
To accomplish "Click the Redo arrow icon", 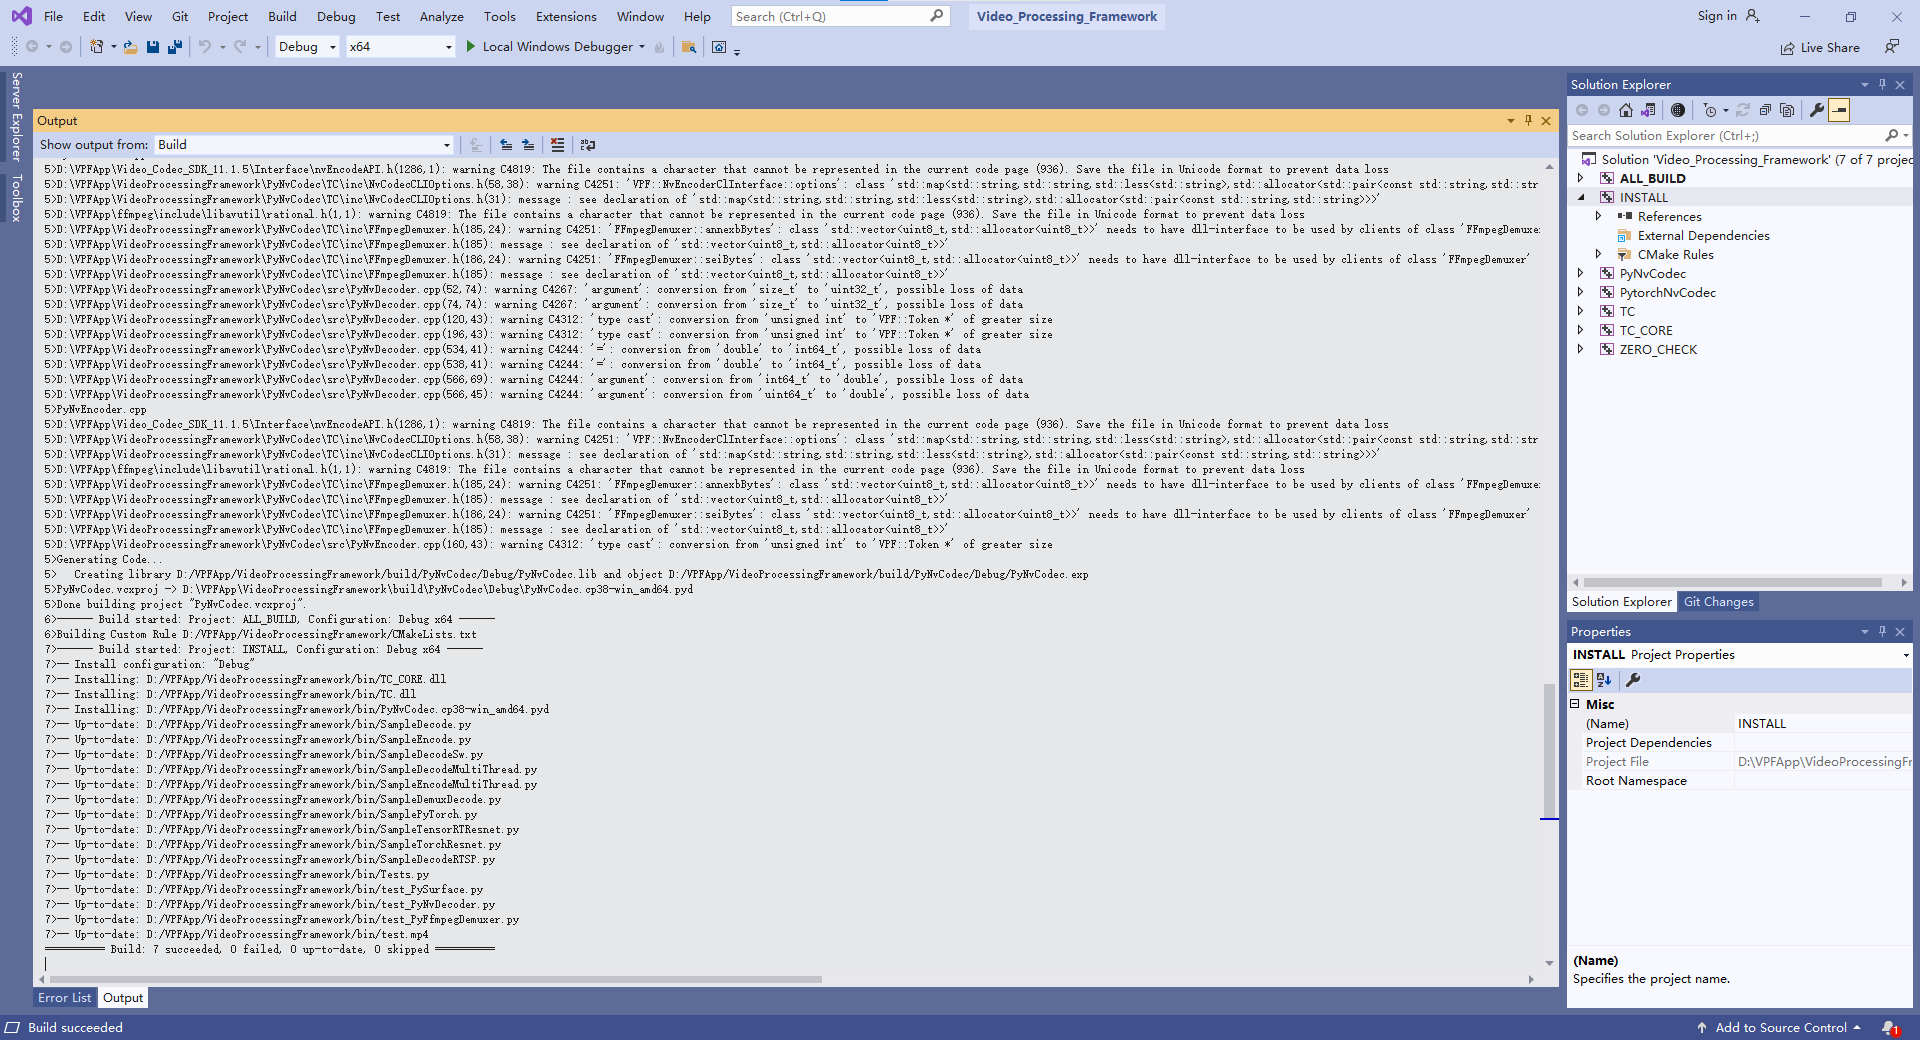I will tap(240, 47).
